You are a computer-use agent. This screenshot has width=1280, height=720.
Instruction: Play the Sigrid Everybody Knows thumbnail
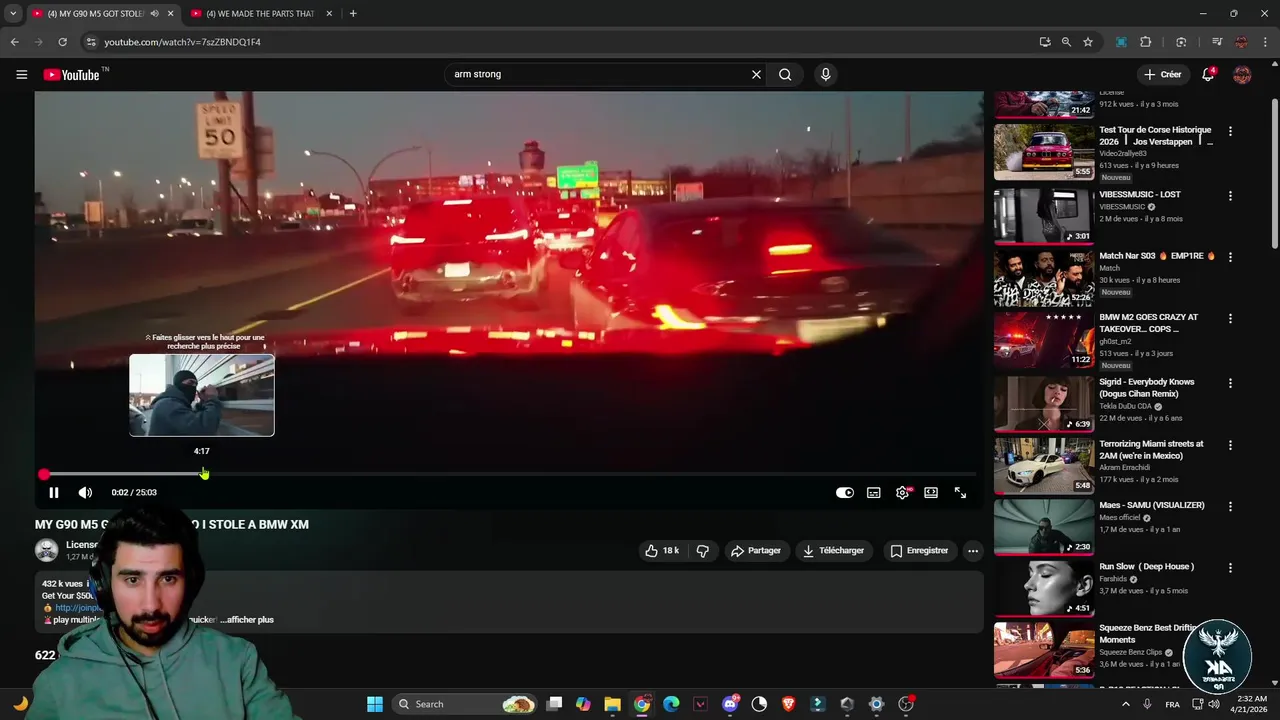pyautogui.click(x=1044, y=403)
